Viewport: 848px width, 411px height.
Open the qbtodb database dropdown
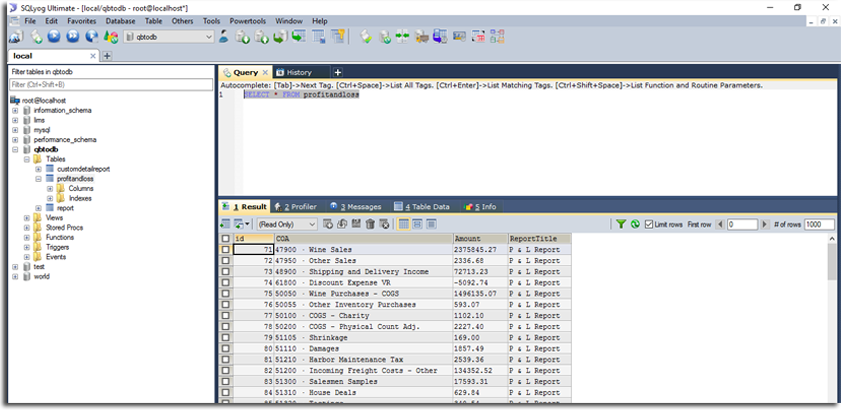pyautogui.click(x=208, y=38)
